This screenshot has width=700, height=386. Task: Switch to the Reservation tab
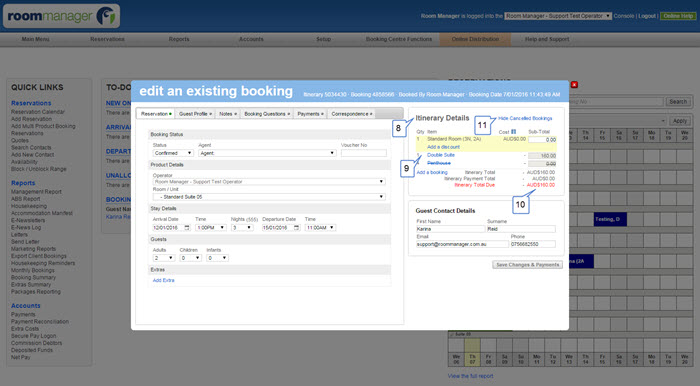tap(156, 114)
